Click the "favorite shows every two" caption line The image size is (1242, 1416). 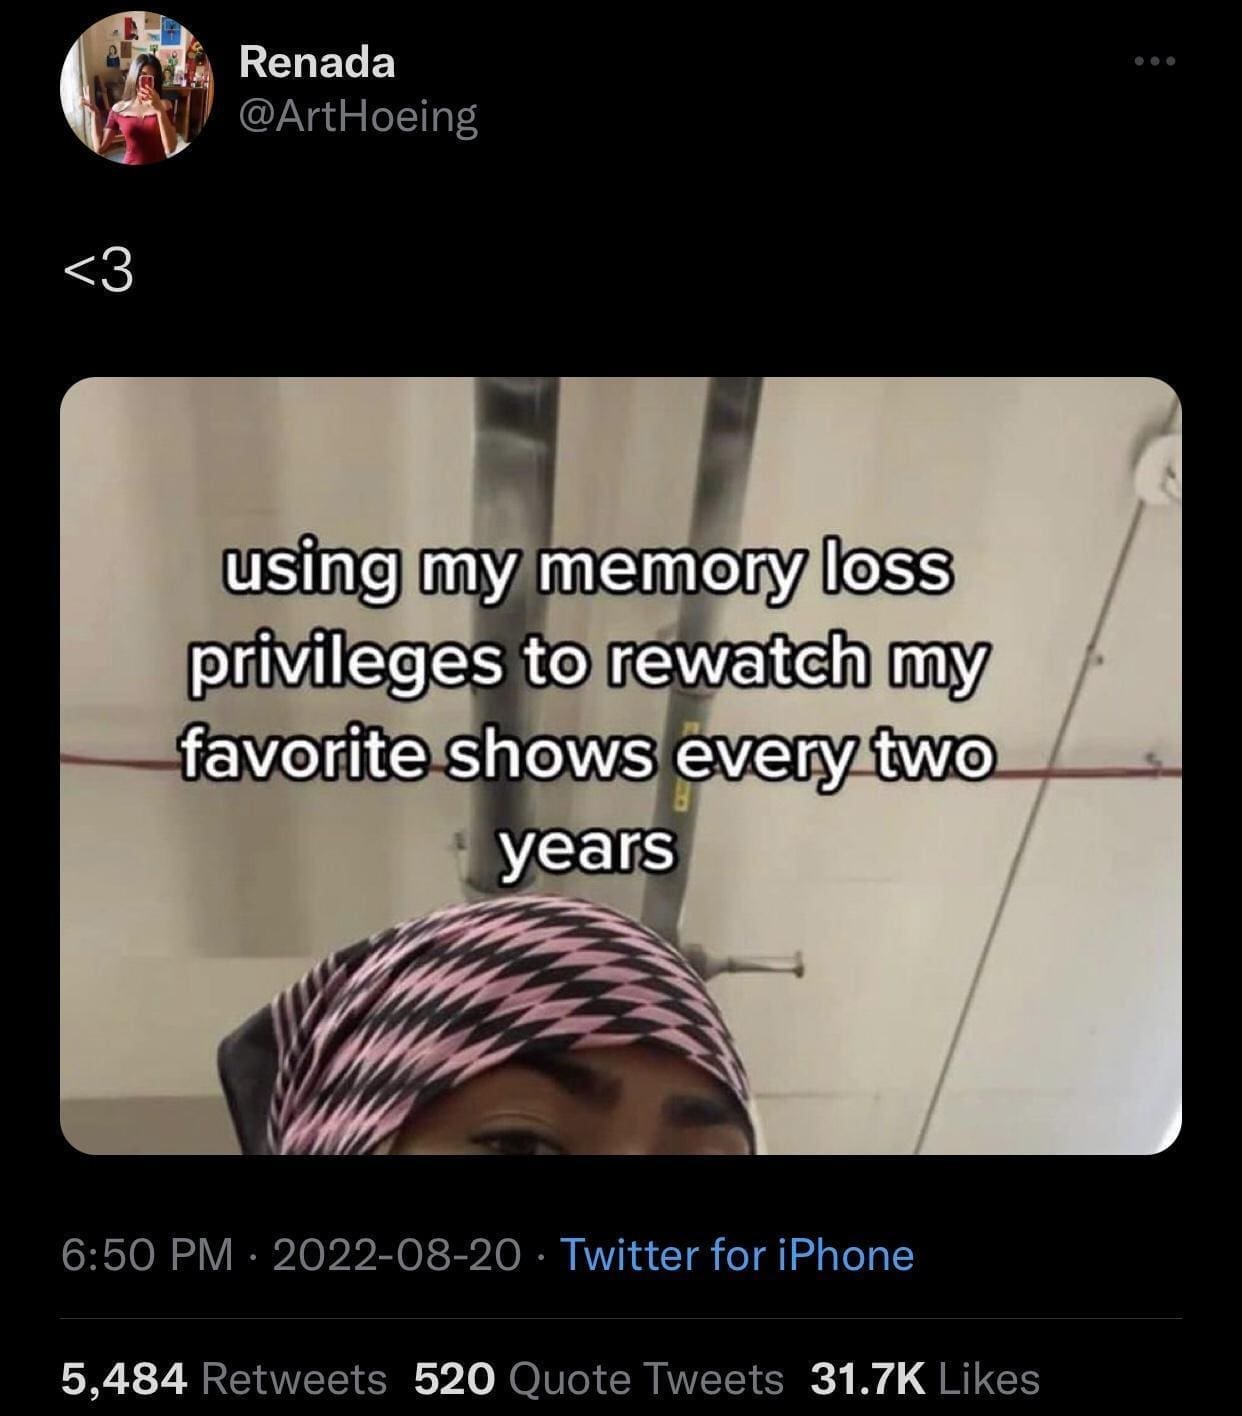588,756
